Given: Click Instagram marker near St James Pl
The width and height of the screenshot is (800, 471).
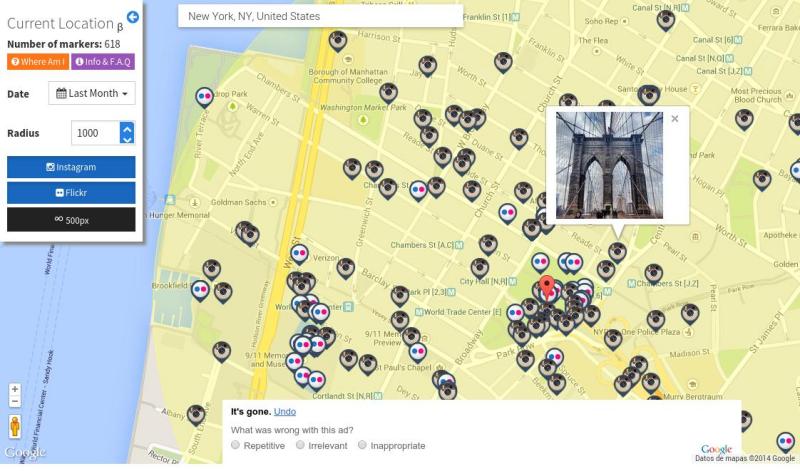Looking at the screenshot, I should pyautogui.click(x=690, y=314).
